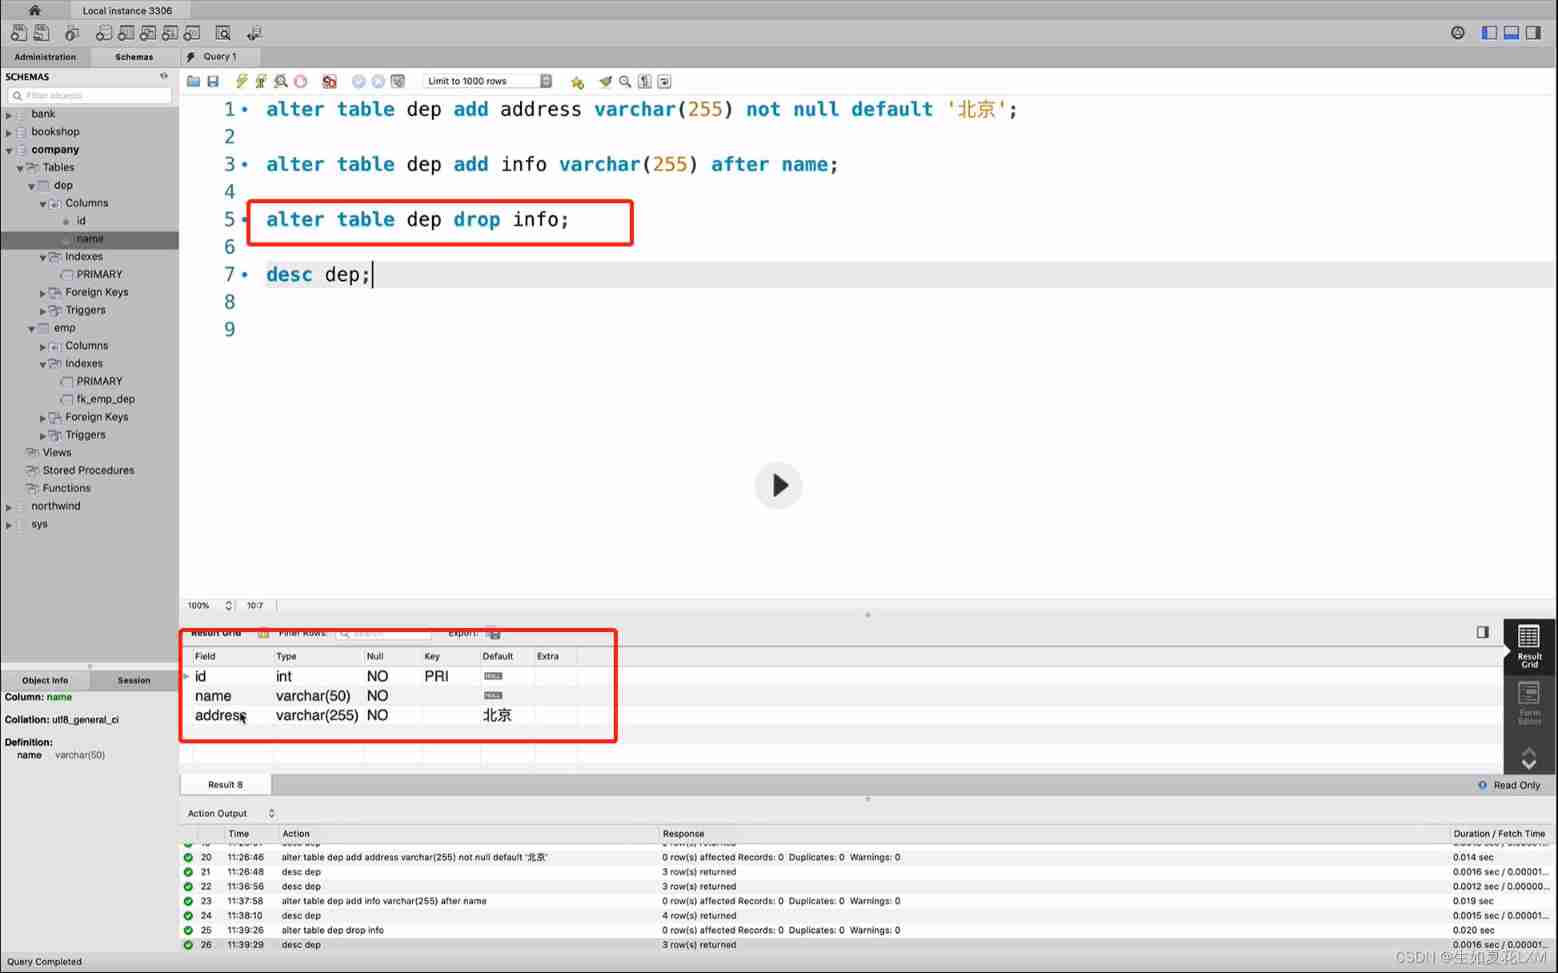
Task: Select the fk_emp_dep index
Action: click(105, 399)
